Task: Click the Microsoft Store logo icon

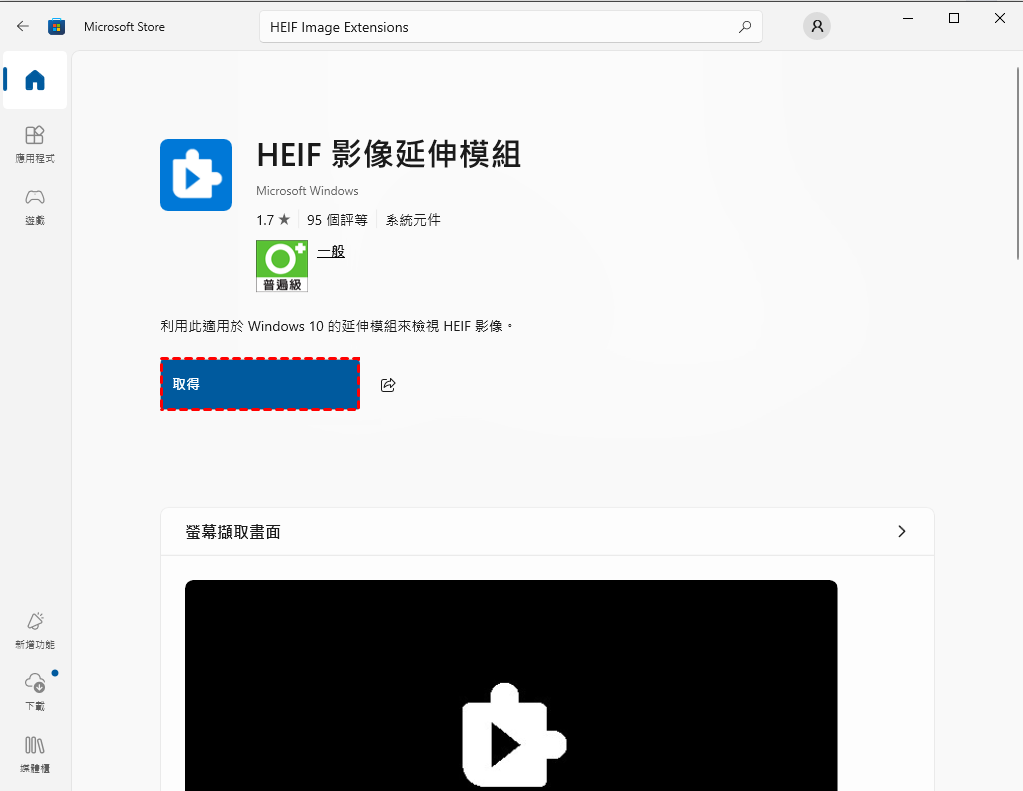Action: (57, 27)
